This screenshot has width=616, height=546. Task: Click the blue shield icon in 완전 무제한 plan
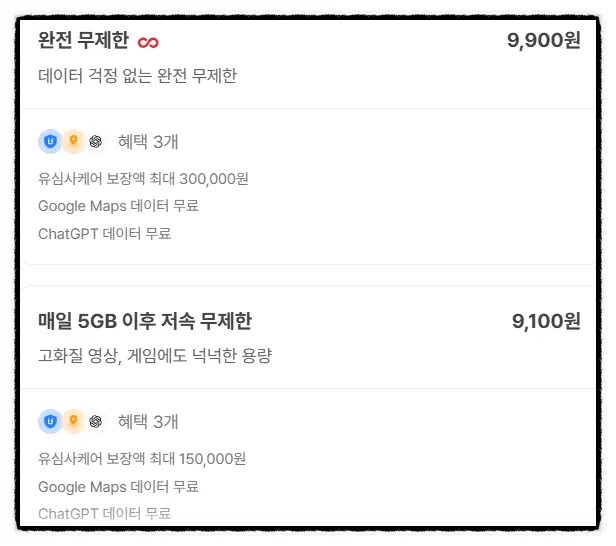point(50,141)
